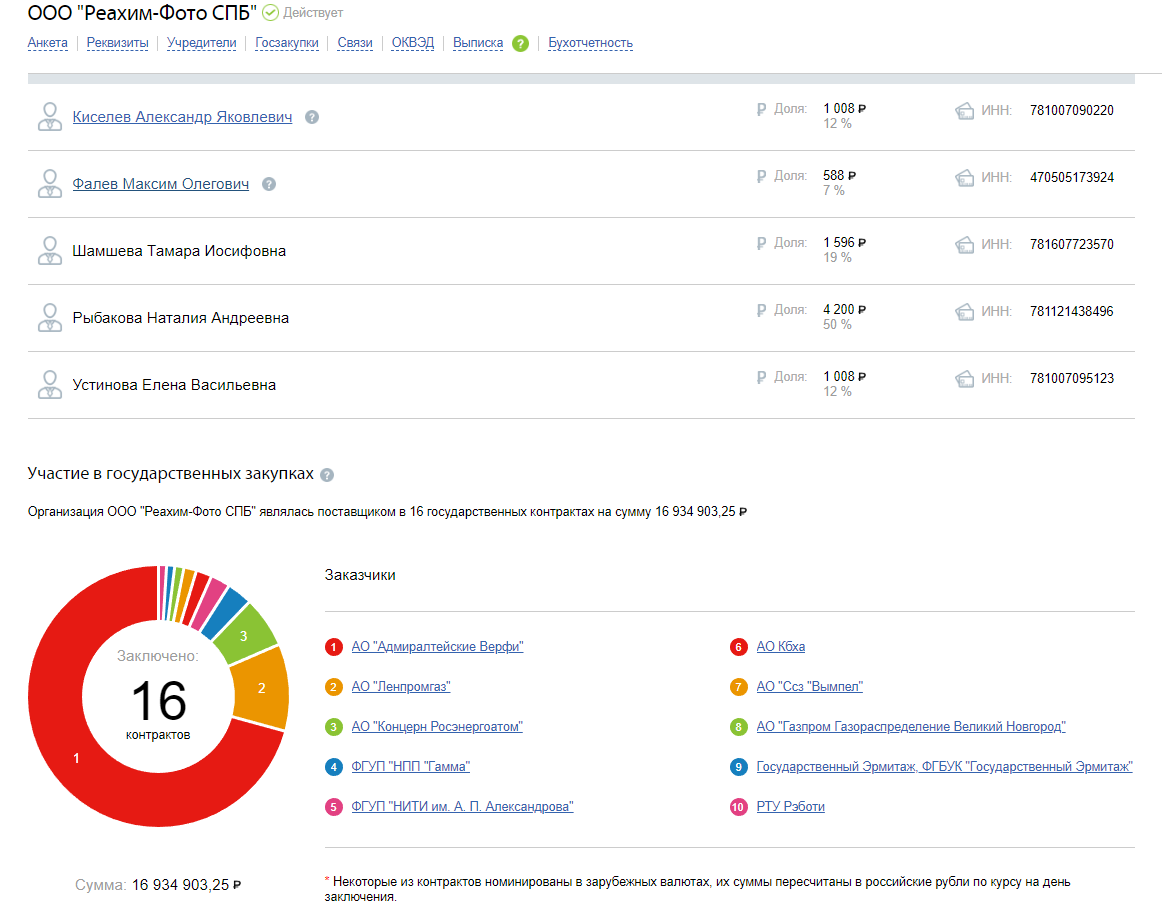Click the name Рыбакова Наталия Андреевна

[181, 318]
